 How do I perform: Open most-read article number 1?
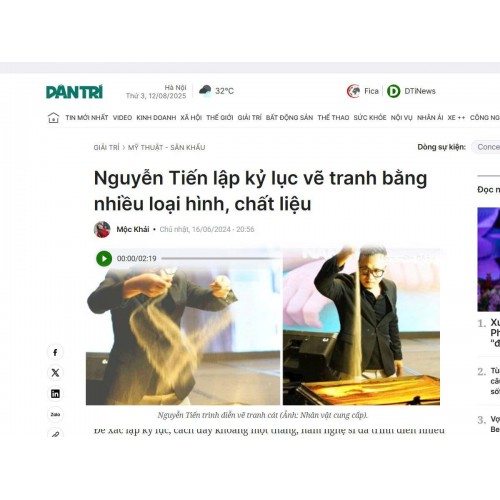[x=495, y=333]
